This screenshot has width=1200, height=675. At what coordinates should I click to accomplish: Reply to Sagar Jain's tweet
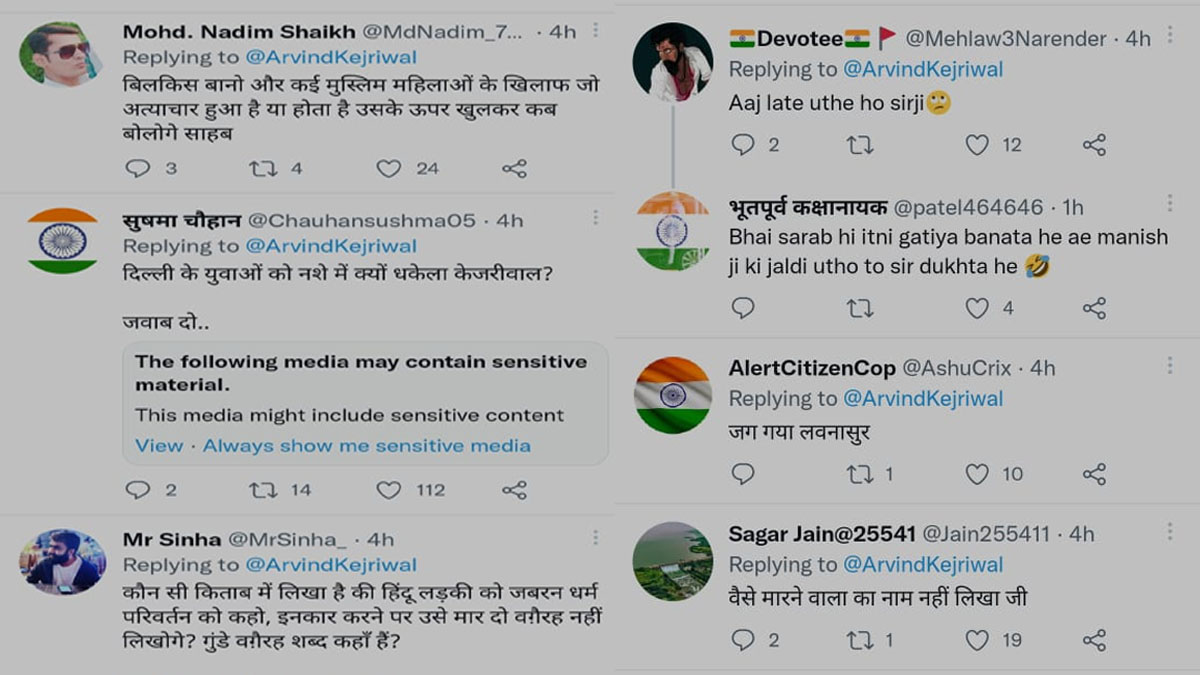[x=743, y=640]
